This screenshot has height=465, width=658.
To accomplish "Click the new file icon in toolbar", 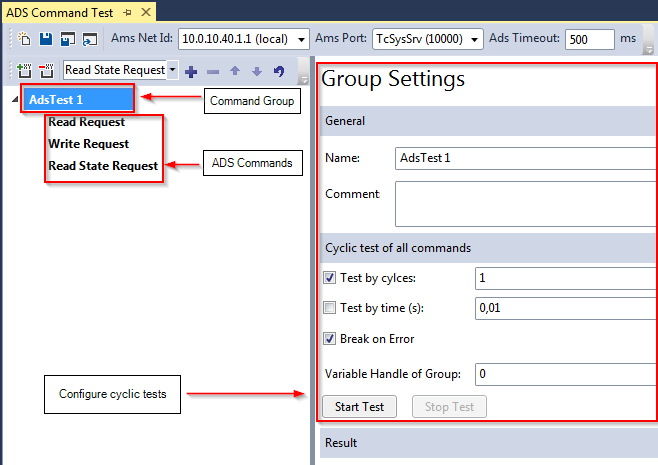I will (24, 39).
